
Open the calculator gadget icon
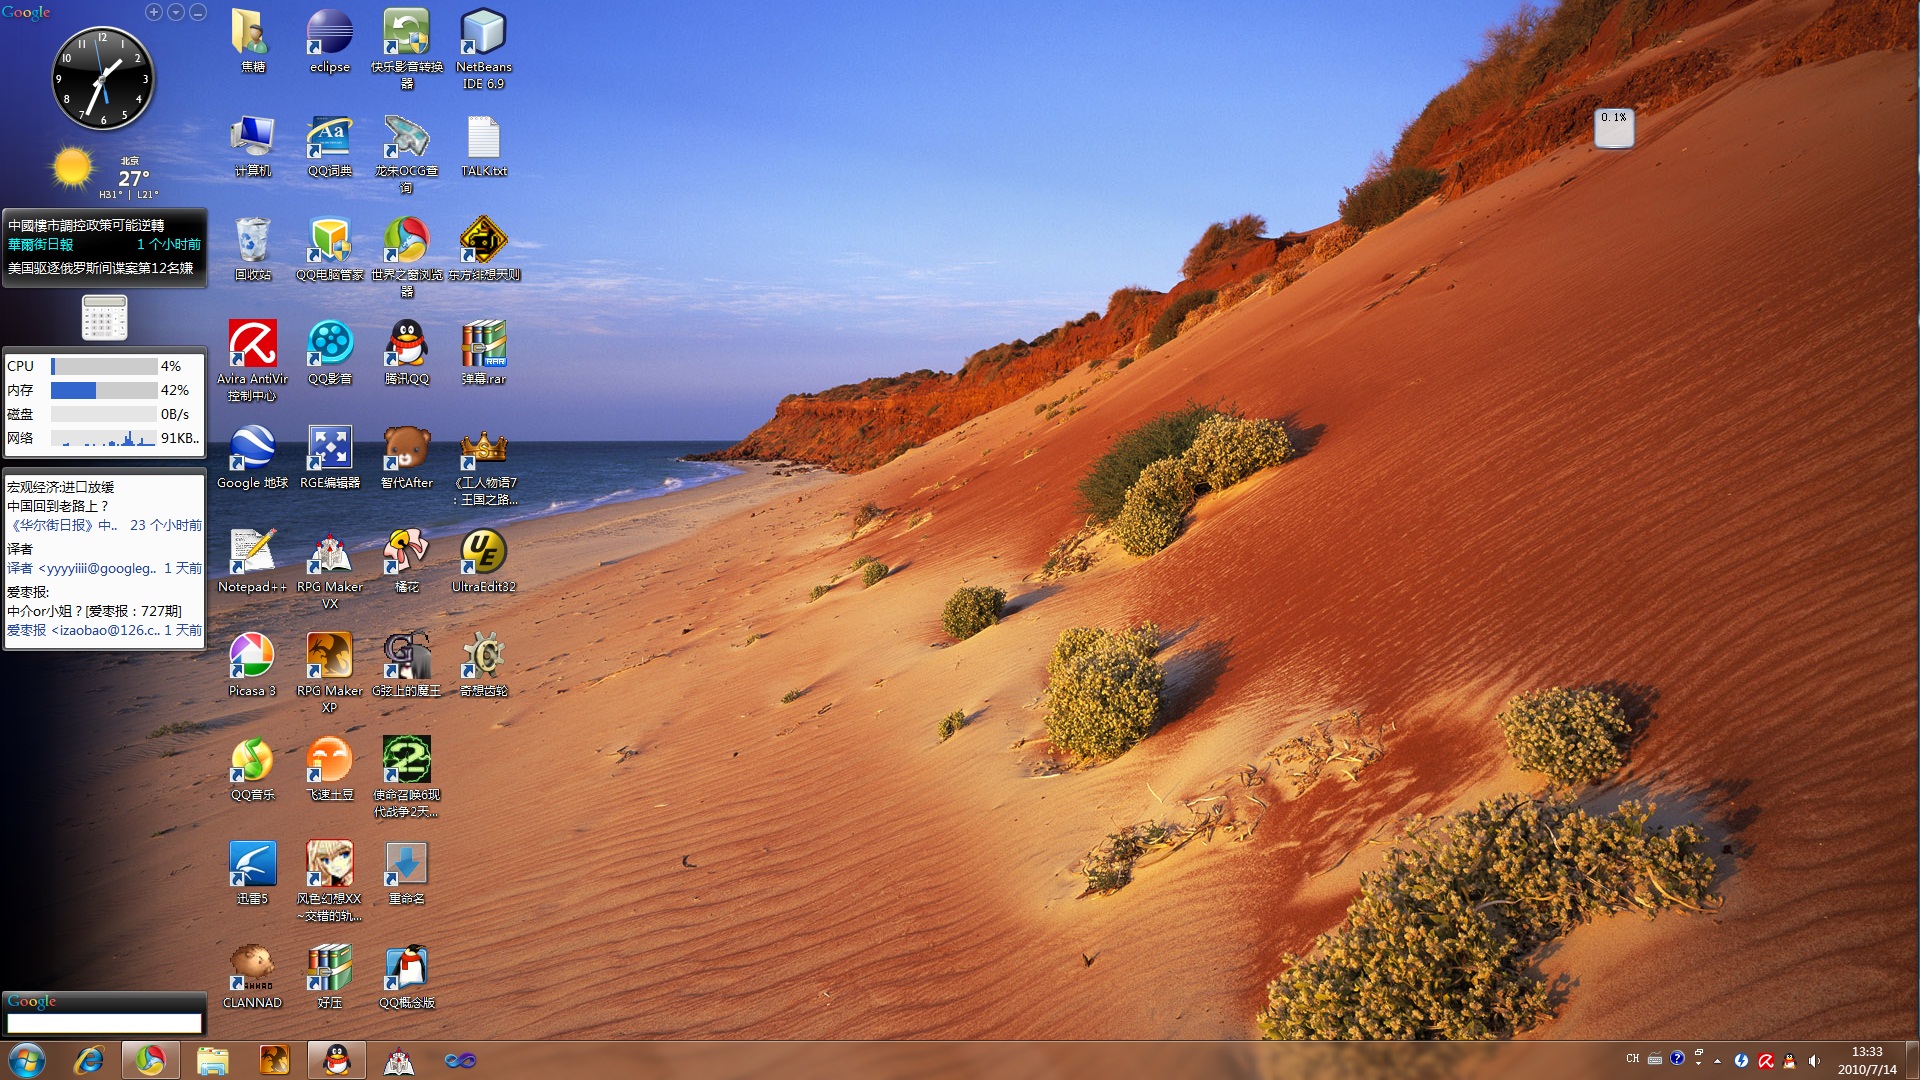[104, 318]
